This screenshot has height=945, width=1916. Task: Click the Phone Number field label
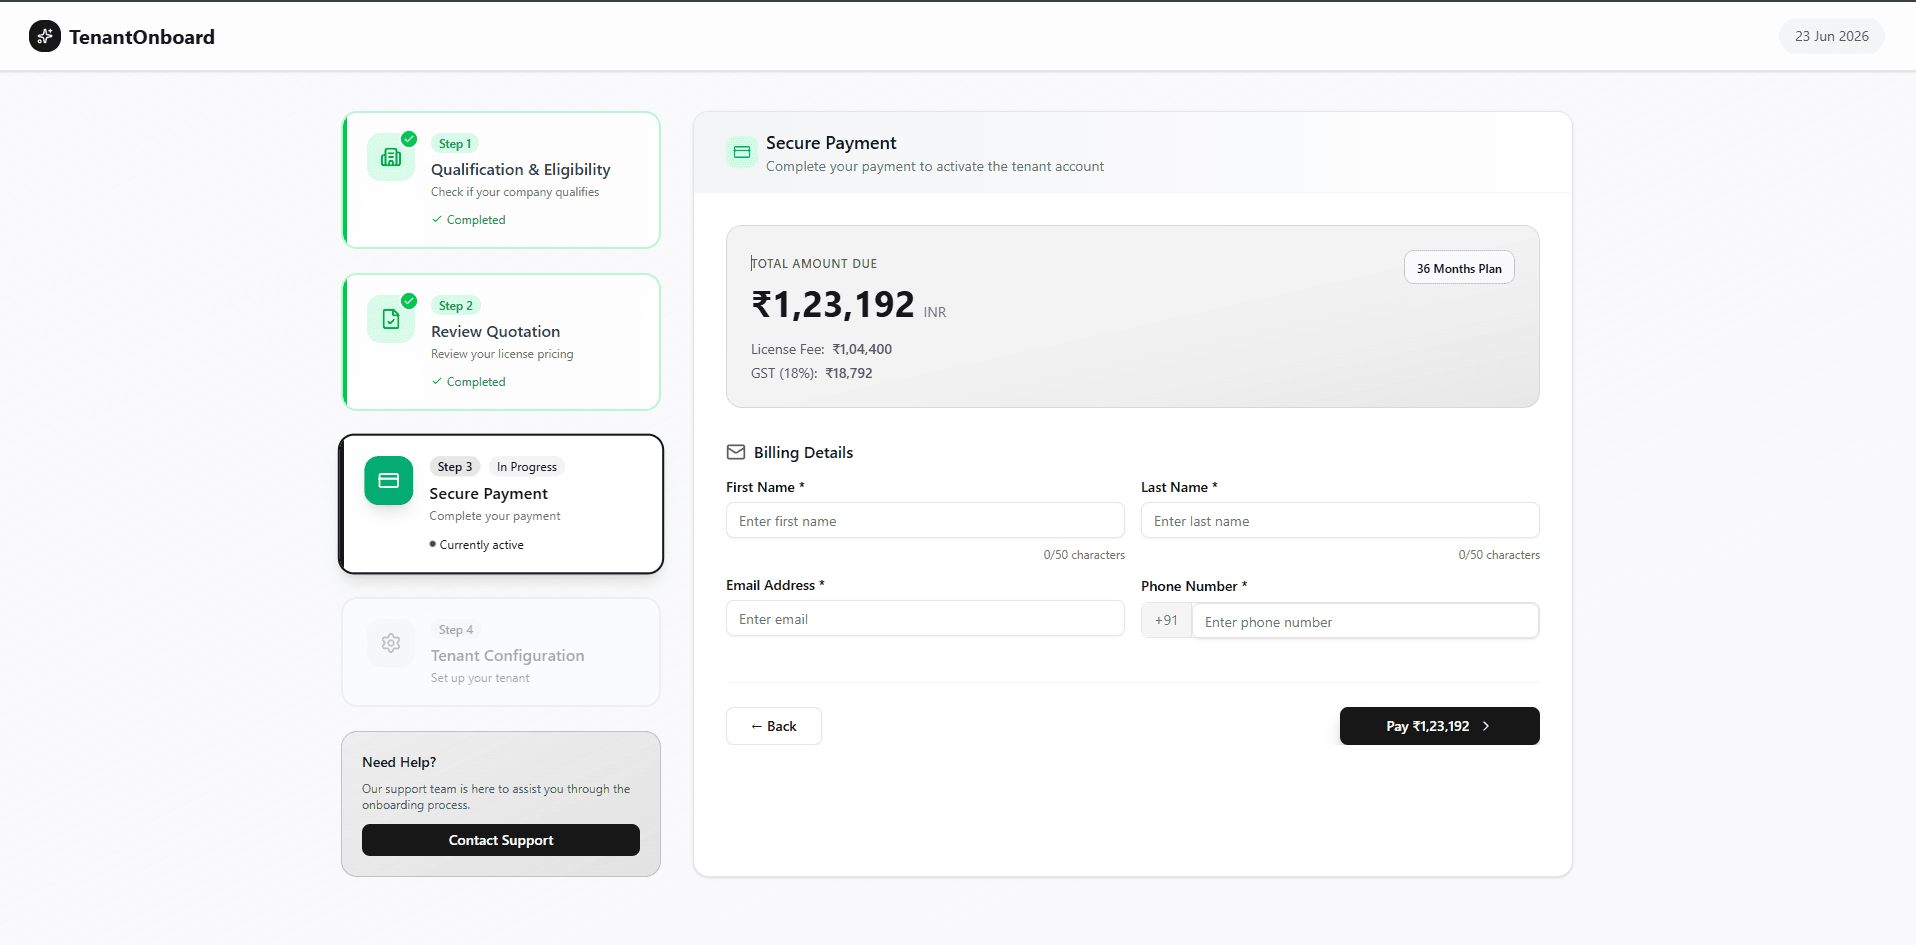(x=1194, y=586)
